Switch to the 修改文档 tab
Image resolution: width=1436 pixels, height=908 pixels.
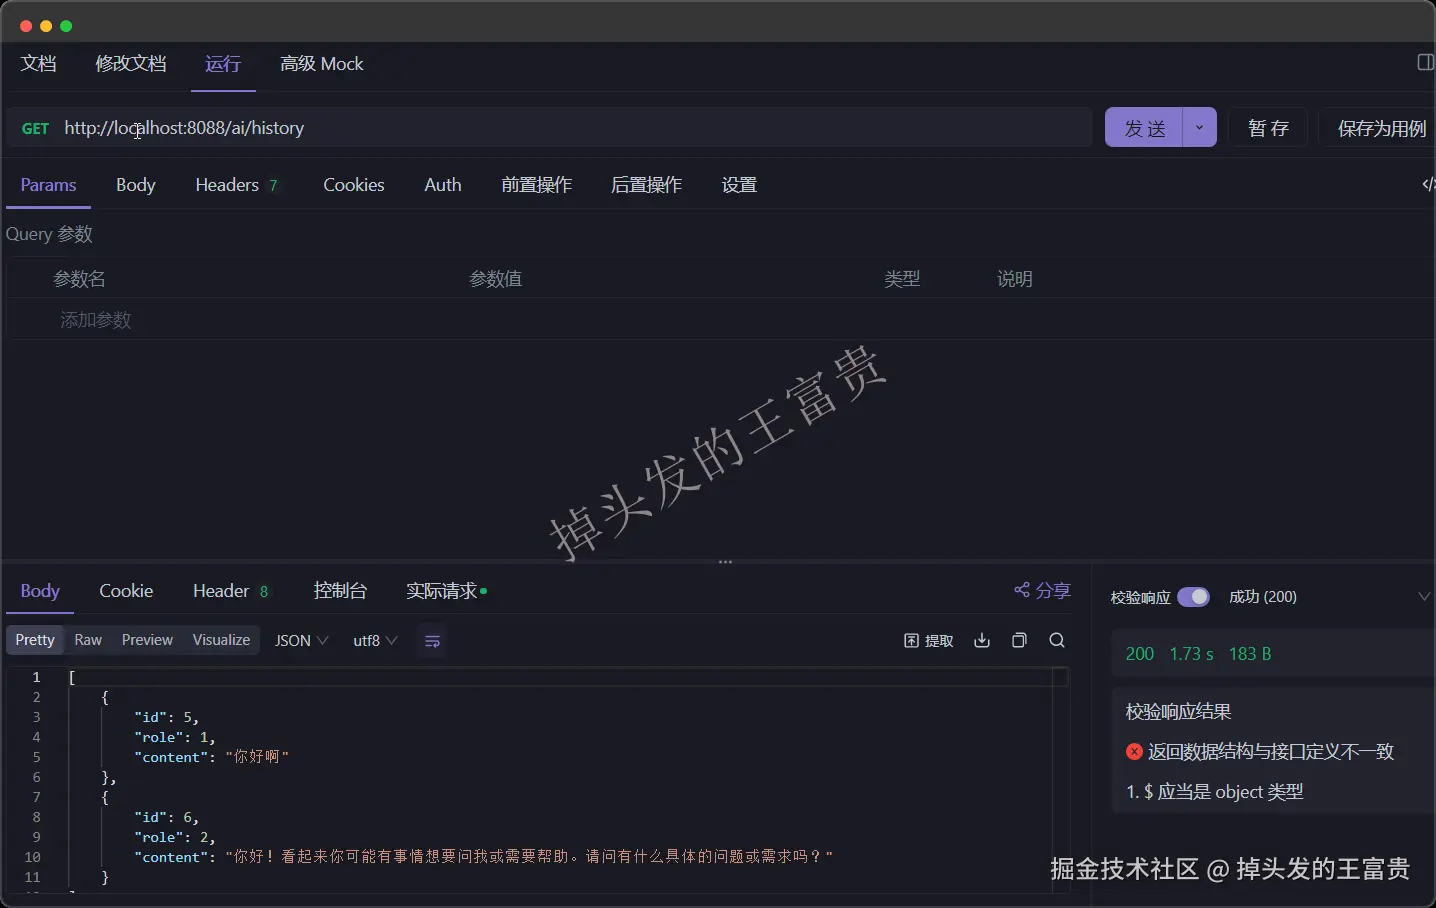coord(131,64)
